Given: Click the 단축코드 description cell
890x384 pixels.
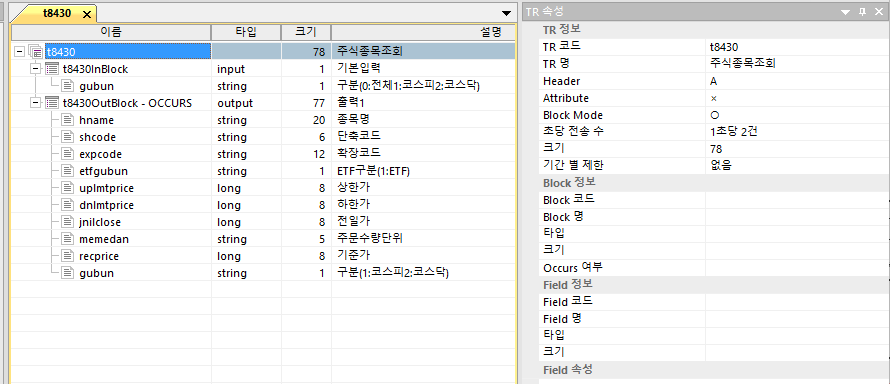Looking at the screenshot, I should 423,137.
